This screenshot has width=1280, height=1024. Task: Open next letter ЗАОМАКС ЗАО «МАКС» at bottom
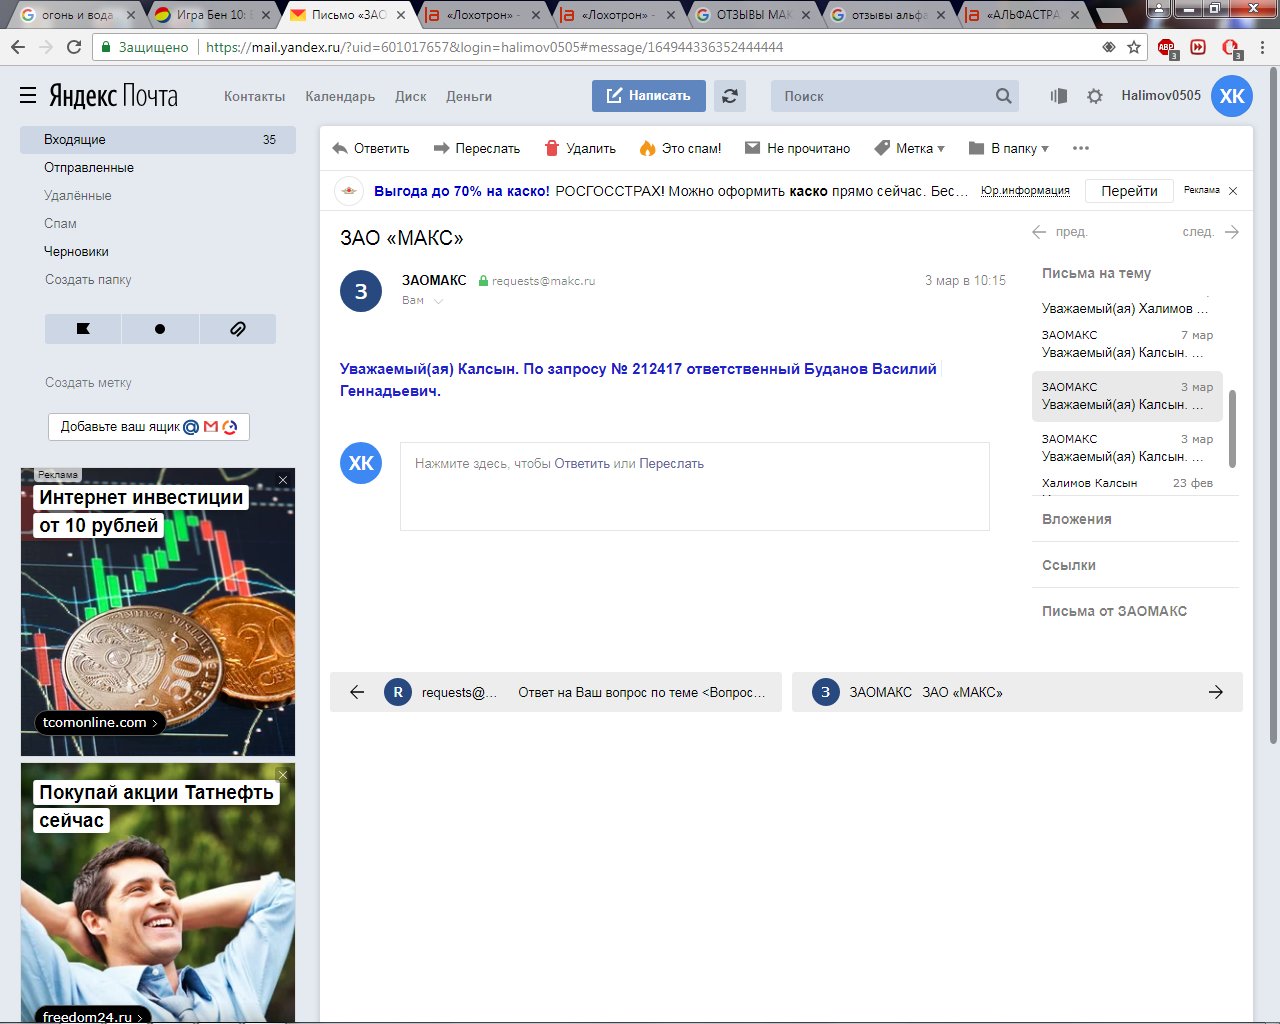pos(1017,692)
